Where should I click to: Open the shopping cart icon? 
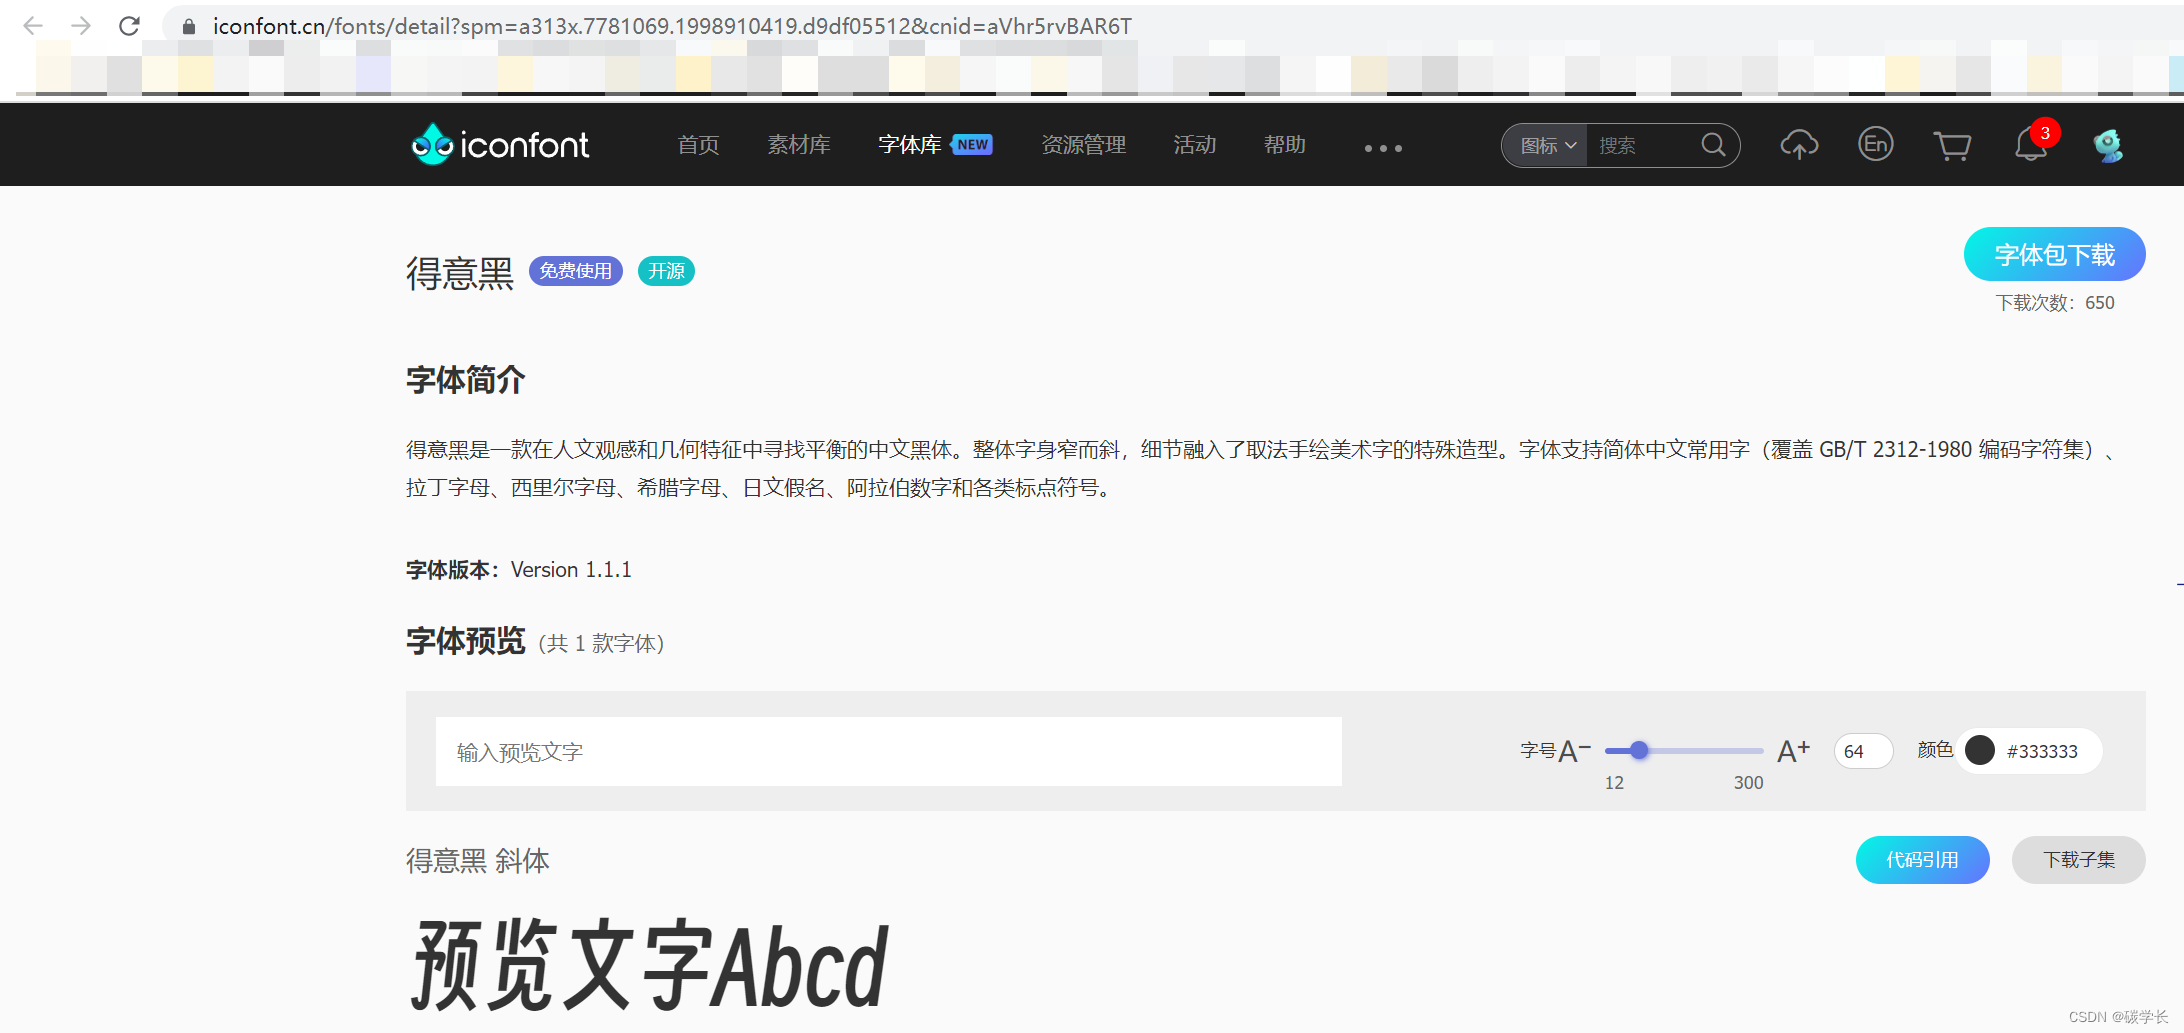[x=1951, y=146]
